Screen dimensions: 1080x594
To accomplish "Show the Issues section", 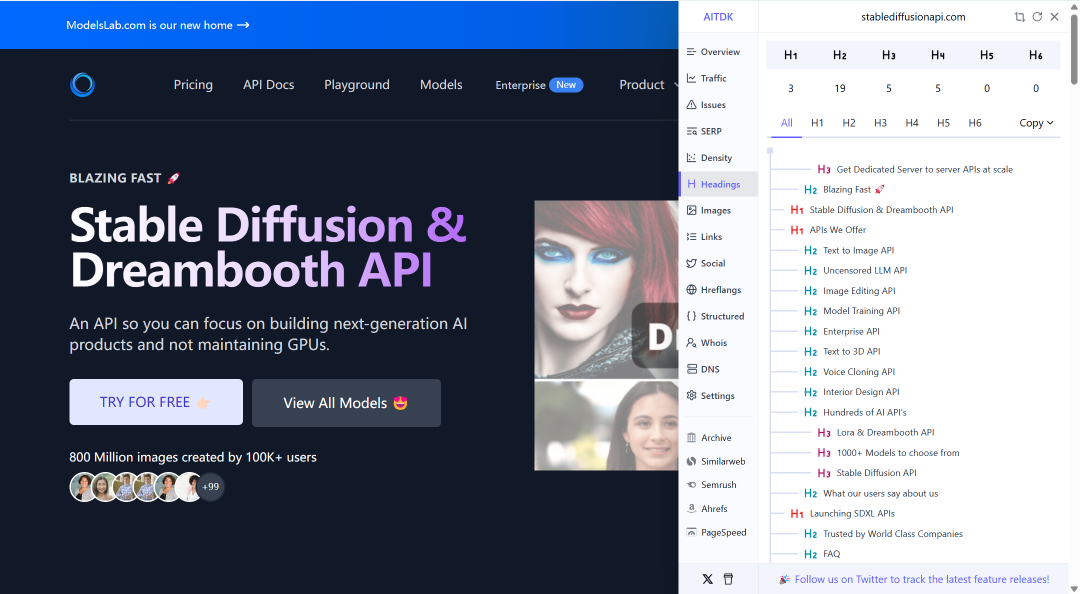I will tap(706, 105).
